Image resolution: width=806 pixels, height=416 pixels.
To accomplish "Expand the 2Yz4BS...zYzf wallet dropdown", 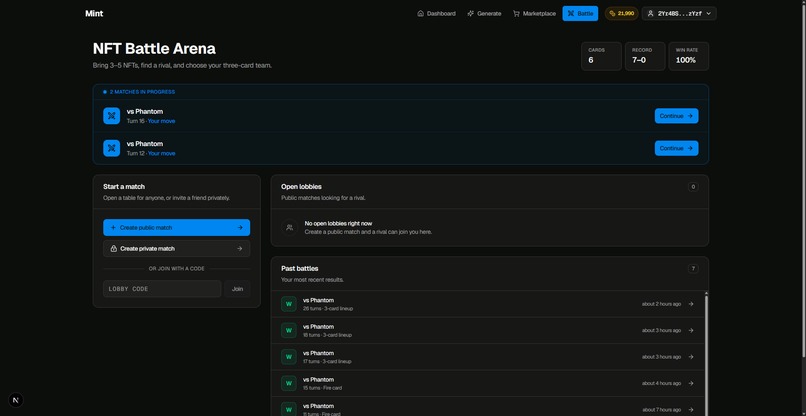I will [x=679, y=13].
